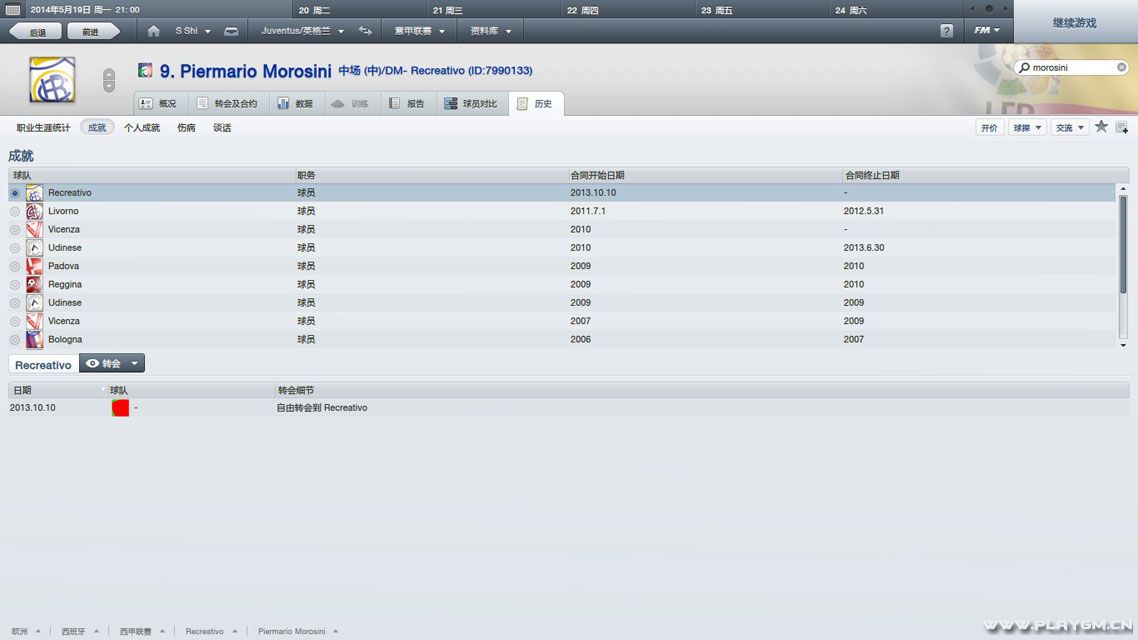Open the Juventus/英格兰 dropdown menu
1138x640 pixels.
click(x=302, y=31)
